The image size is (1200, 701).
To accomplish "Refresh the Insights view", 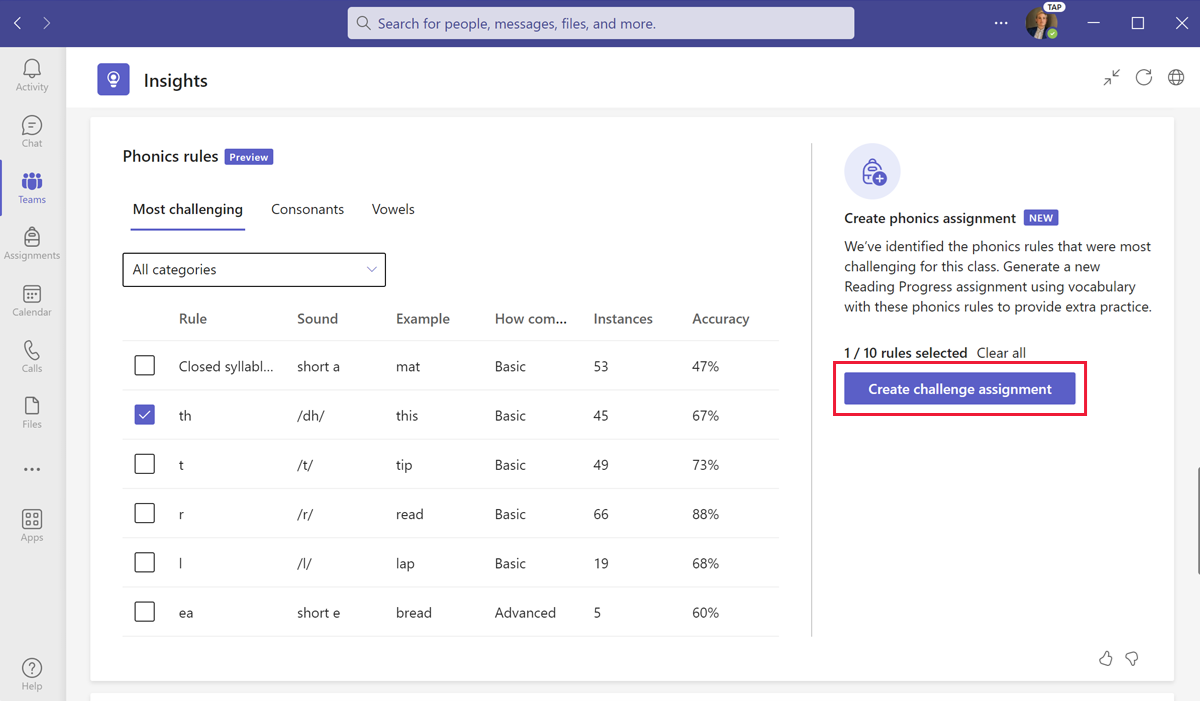I will point(1143,77).
